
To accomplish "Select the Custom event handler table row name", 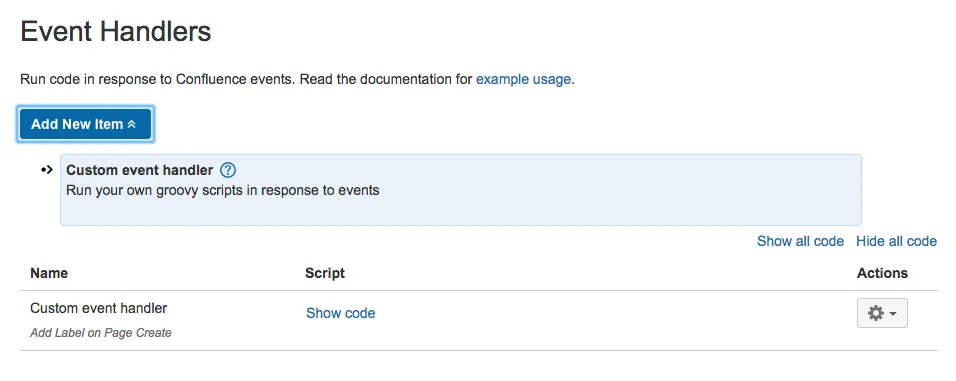I will point(98,308).
